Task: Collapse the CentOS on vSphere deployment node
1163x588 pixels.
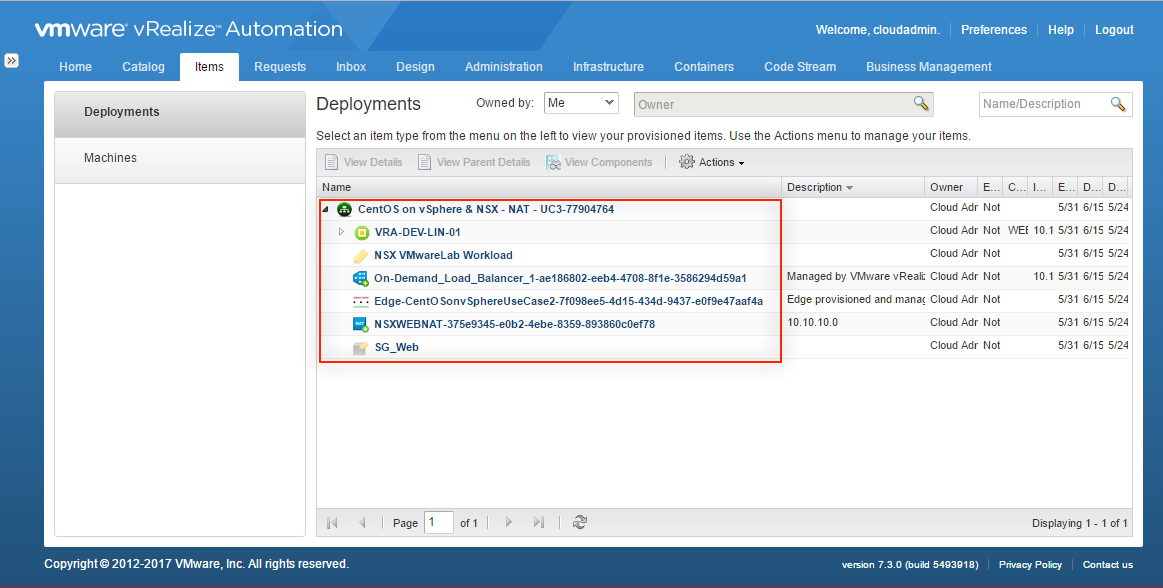Action: (x=325, y=210)
